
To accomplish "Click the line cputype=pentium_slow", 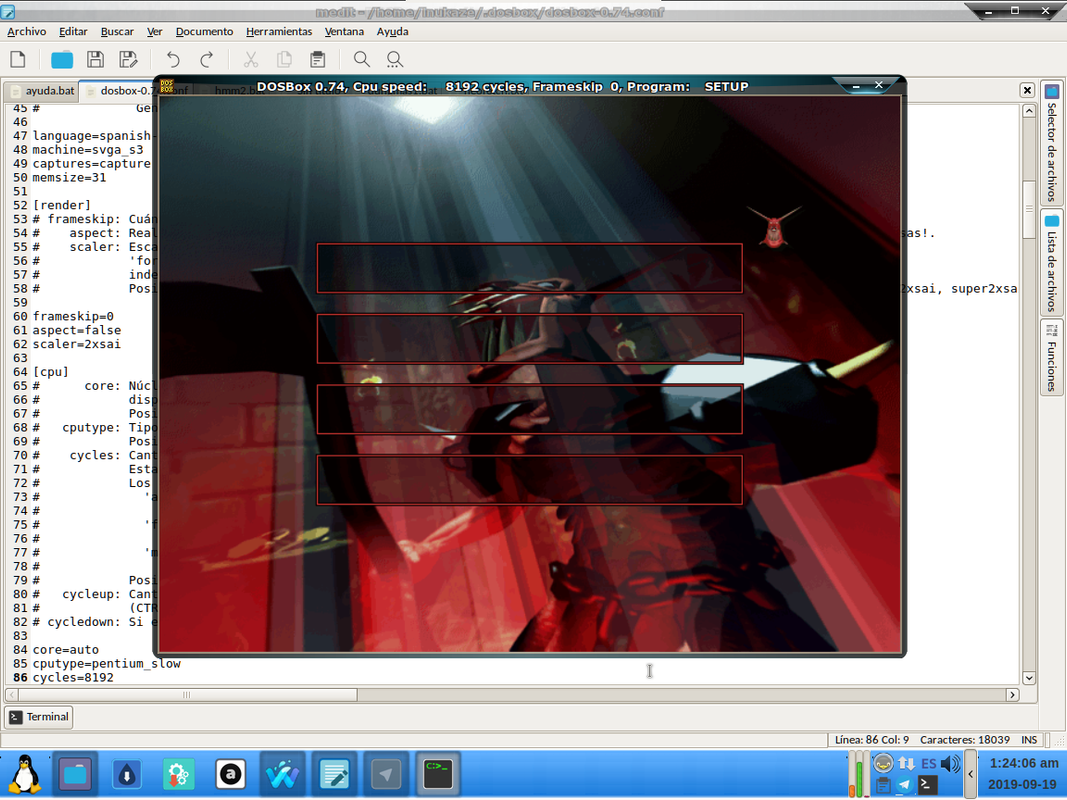I will pos(106,663).
